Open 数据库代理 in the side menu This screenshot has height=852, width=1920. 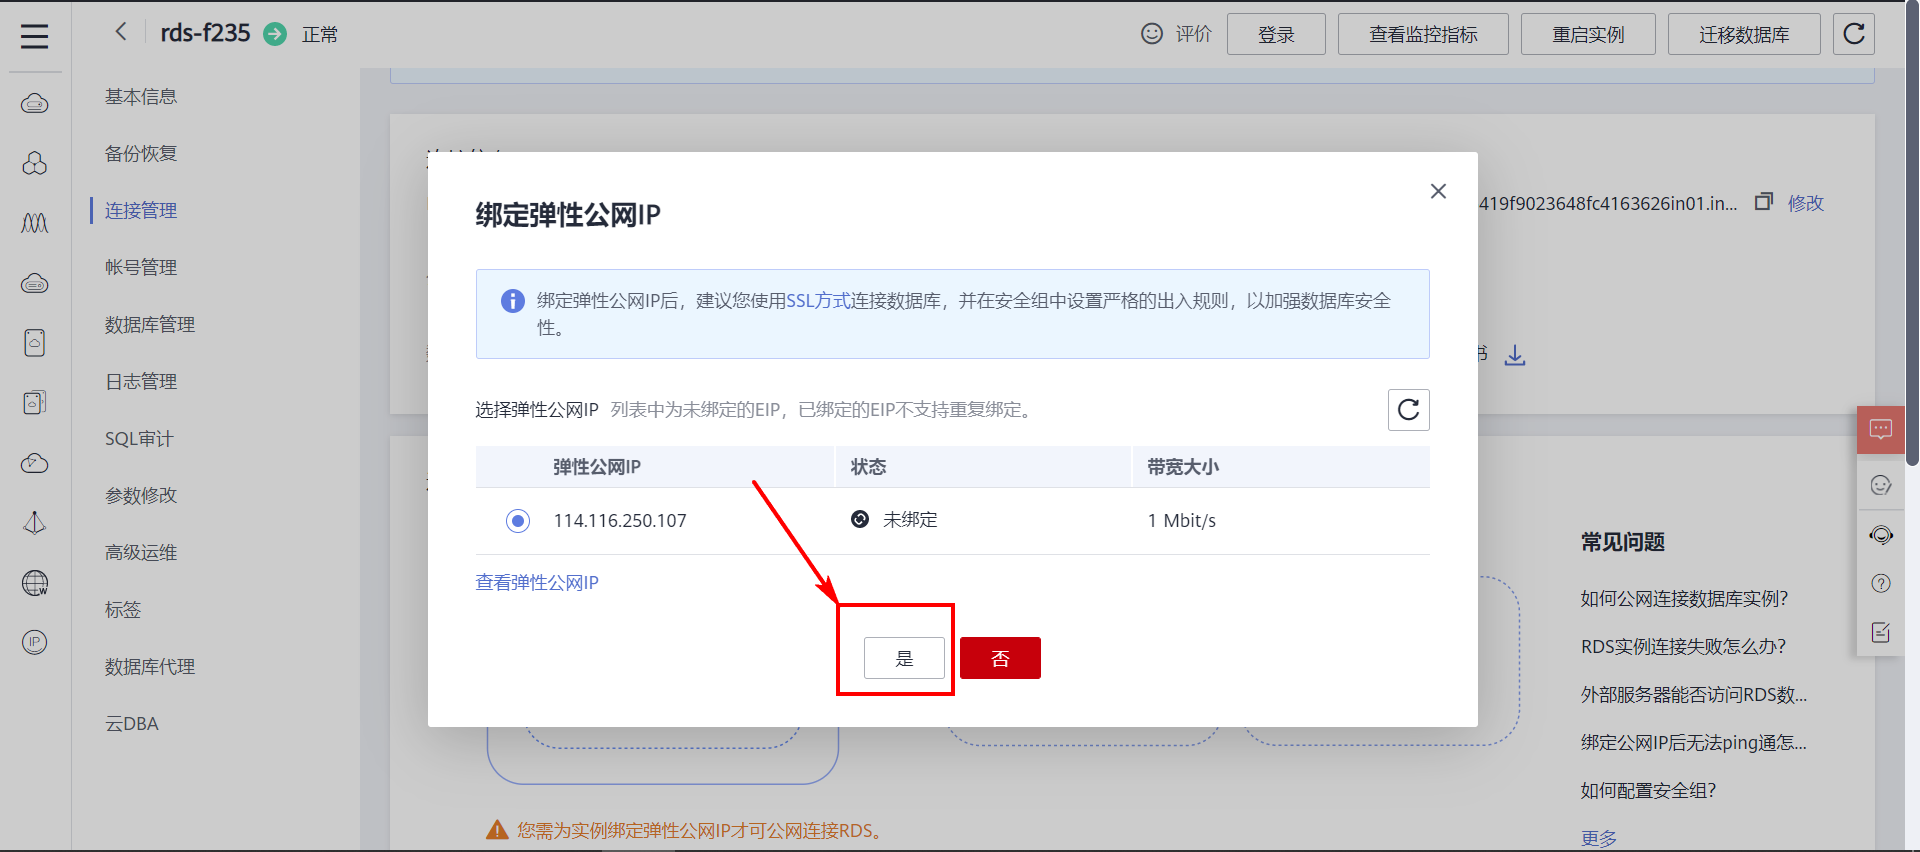click(150, 667)
